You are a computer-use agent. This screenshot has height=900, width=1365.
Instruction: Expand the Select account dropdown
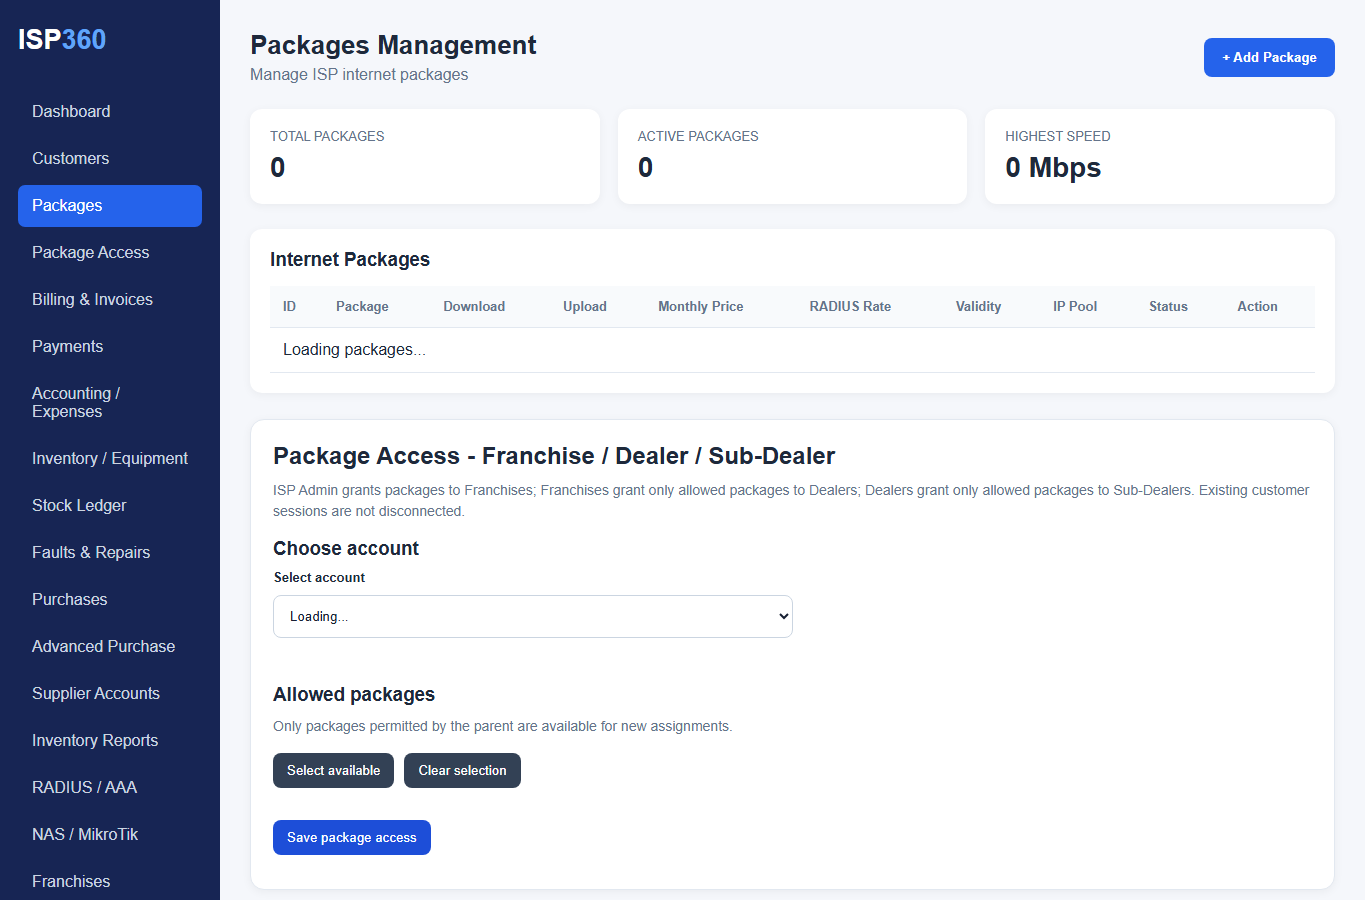click(x=533, y=616)
